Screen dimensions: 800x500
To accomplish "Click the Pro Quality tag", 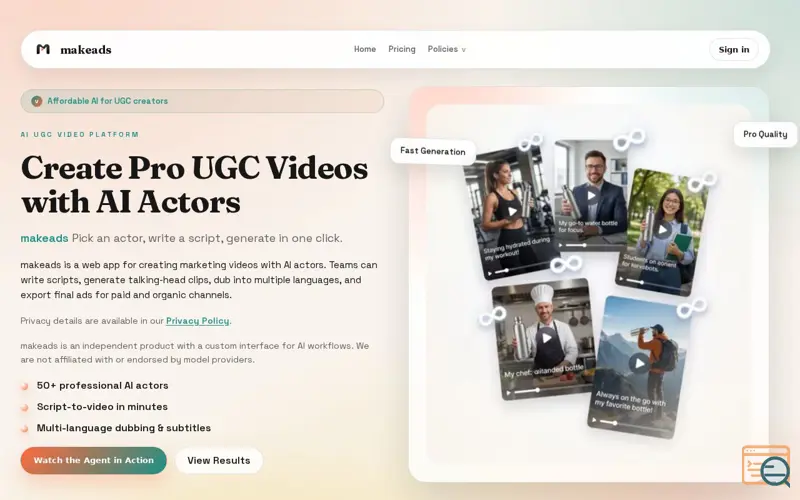I will click(765, 134).
